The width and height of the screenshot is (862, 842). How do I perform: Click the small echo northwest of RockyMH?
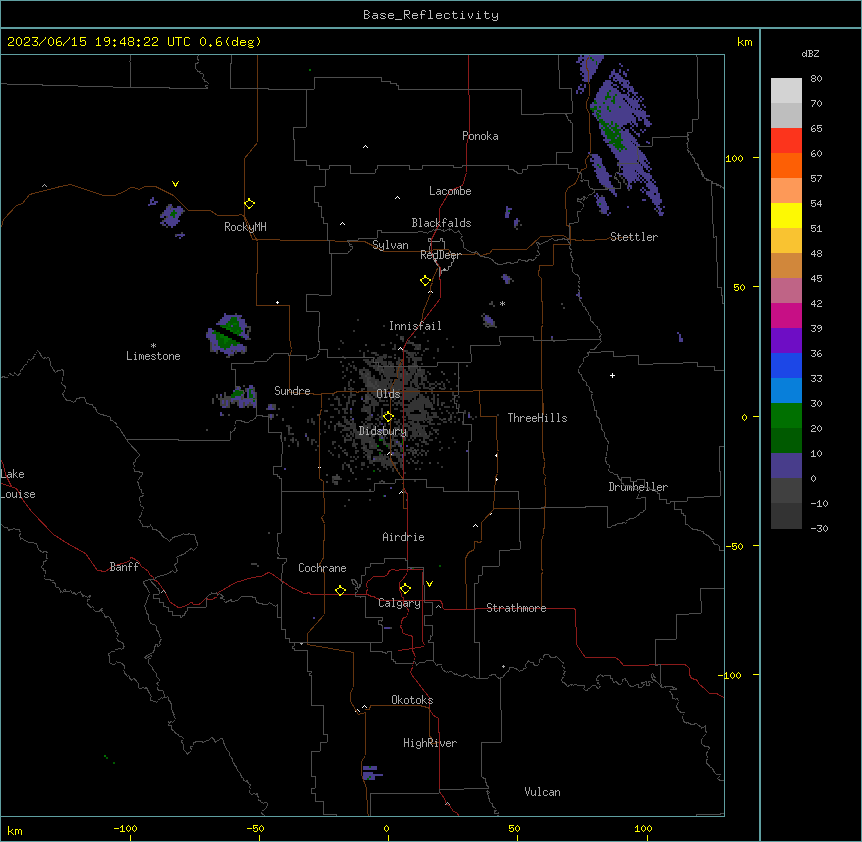click(x=172, y=215)
